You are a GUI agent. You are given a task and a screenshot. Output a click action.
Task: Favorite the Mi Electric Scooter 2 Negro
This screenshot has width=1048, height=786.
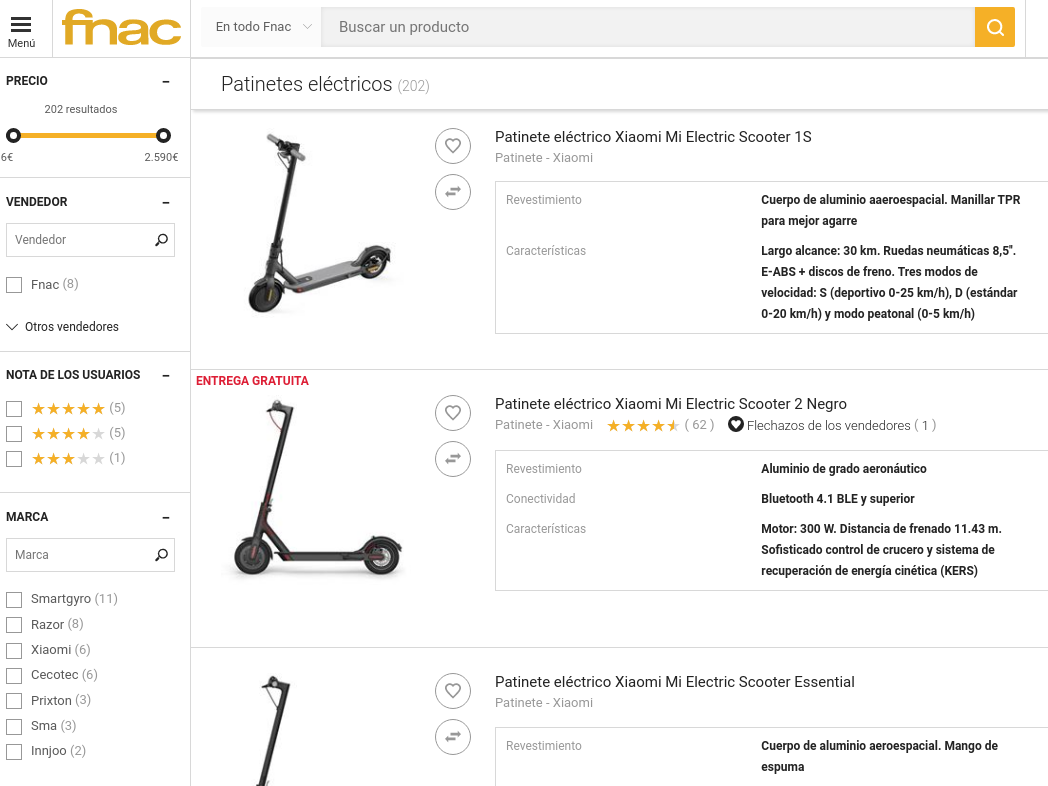point(453,412)
